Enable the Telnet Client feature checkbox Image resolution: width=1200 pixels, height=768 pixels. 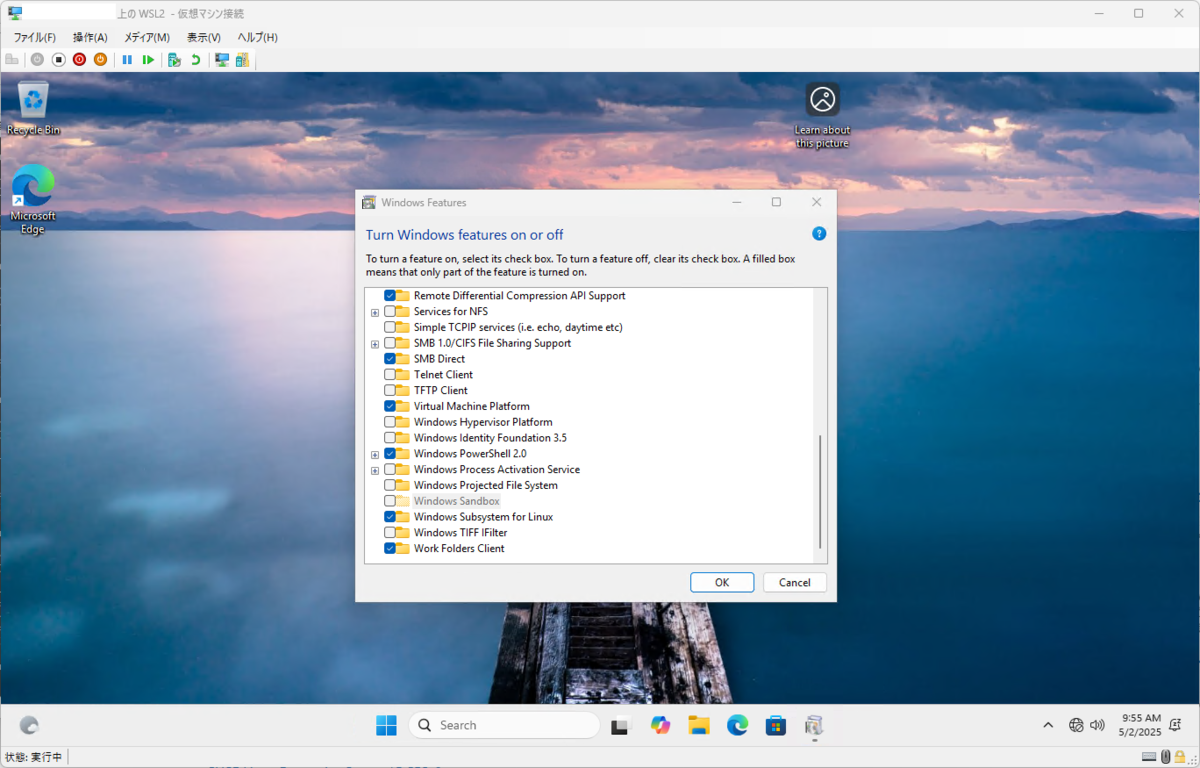[x=390, y=375]
